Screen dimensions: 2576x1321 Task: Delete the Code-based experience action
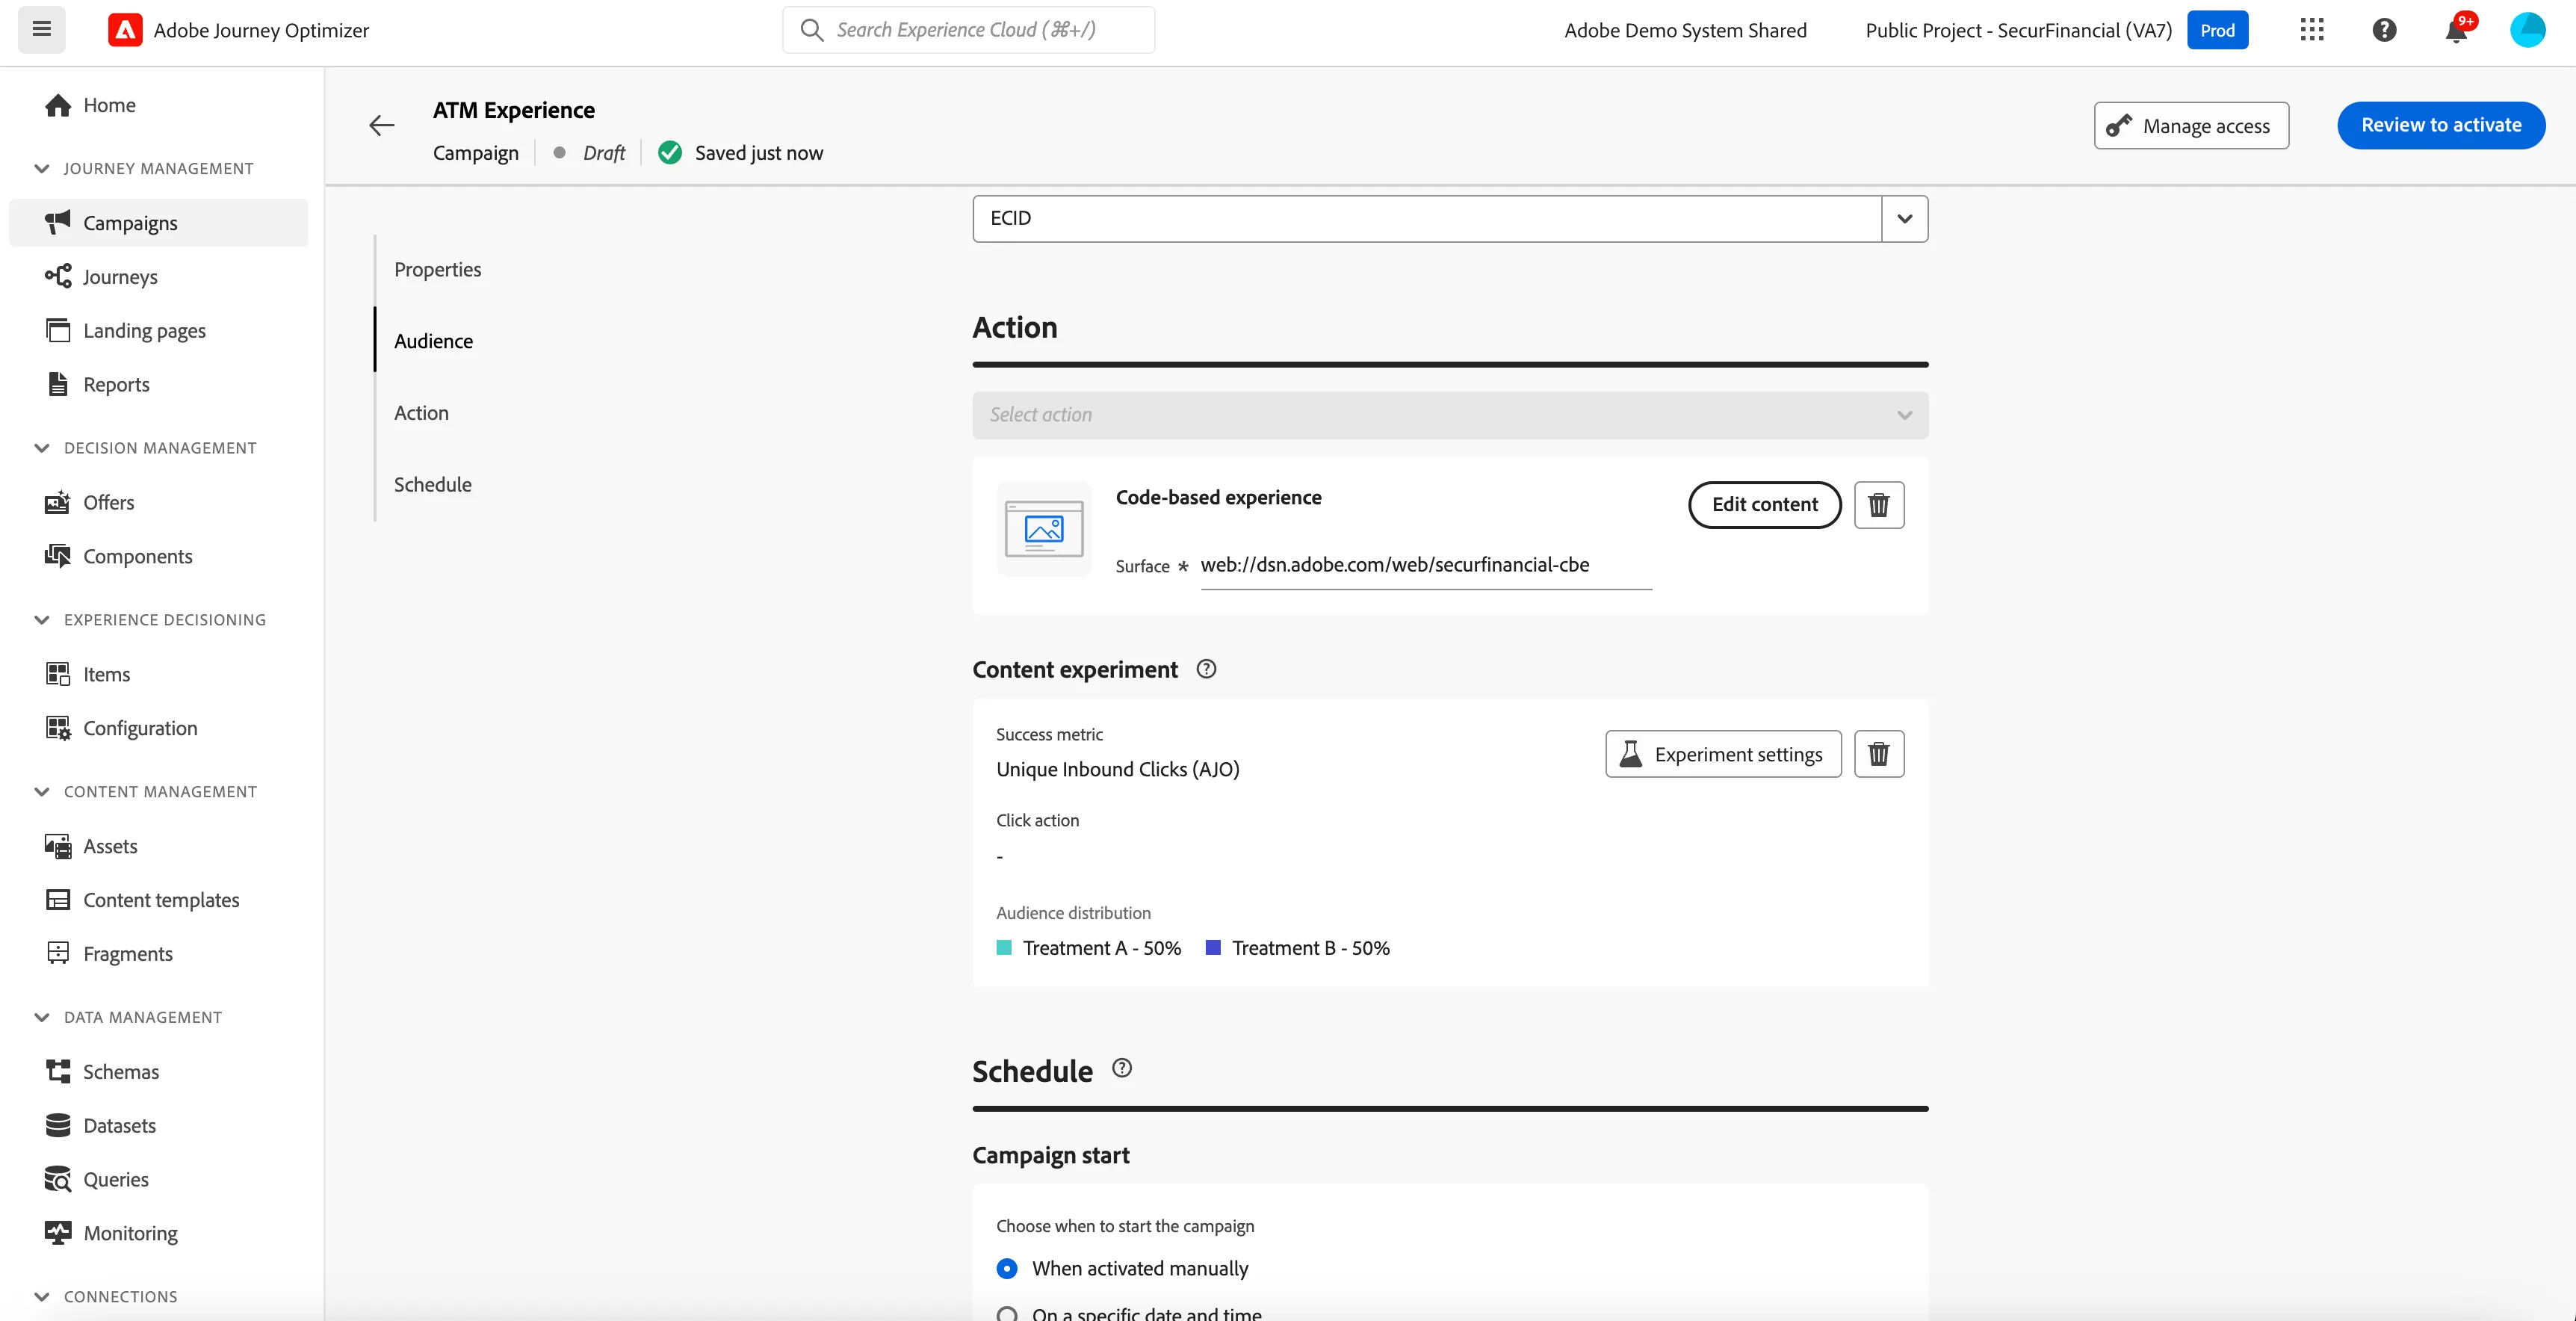pyautogui.click(x=1878, y=505)
